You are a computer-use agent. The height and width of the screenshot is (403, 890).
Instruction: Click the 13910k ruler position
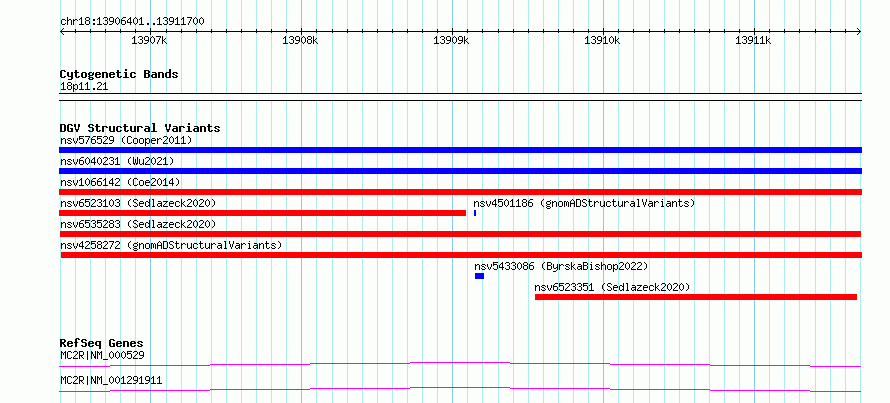point(602,40)
